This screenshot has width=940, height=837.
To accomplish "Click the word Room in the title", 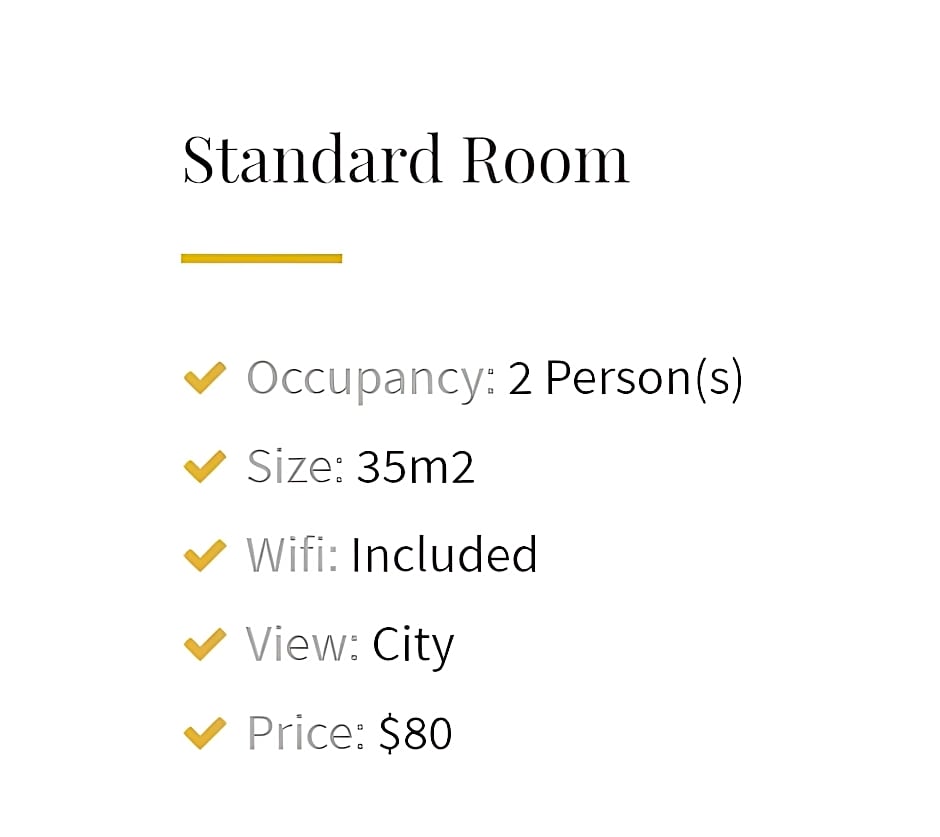I will coord(546,159).
